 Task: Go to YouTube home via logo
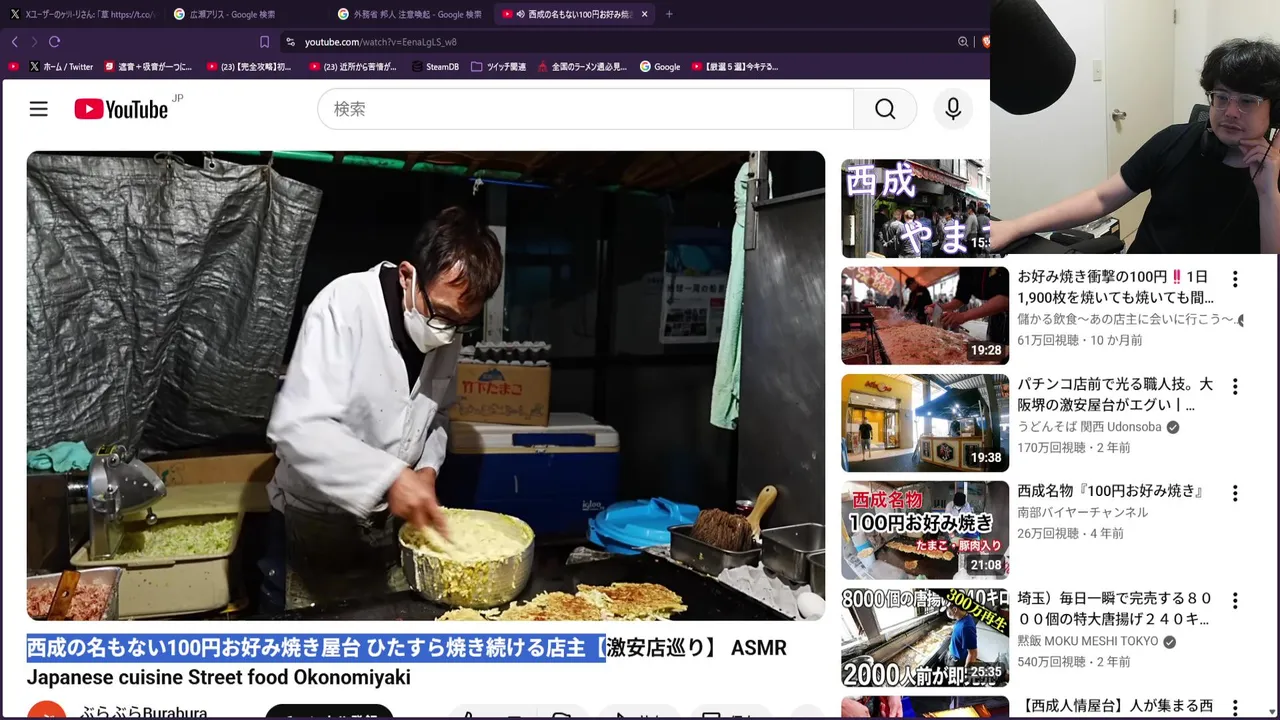pos(121,109)
